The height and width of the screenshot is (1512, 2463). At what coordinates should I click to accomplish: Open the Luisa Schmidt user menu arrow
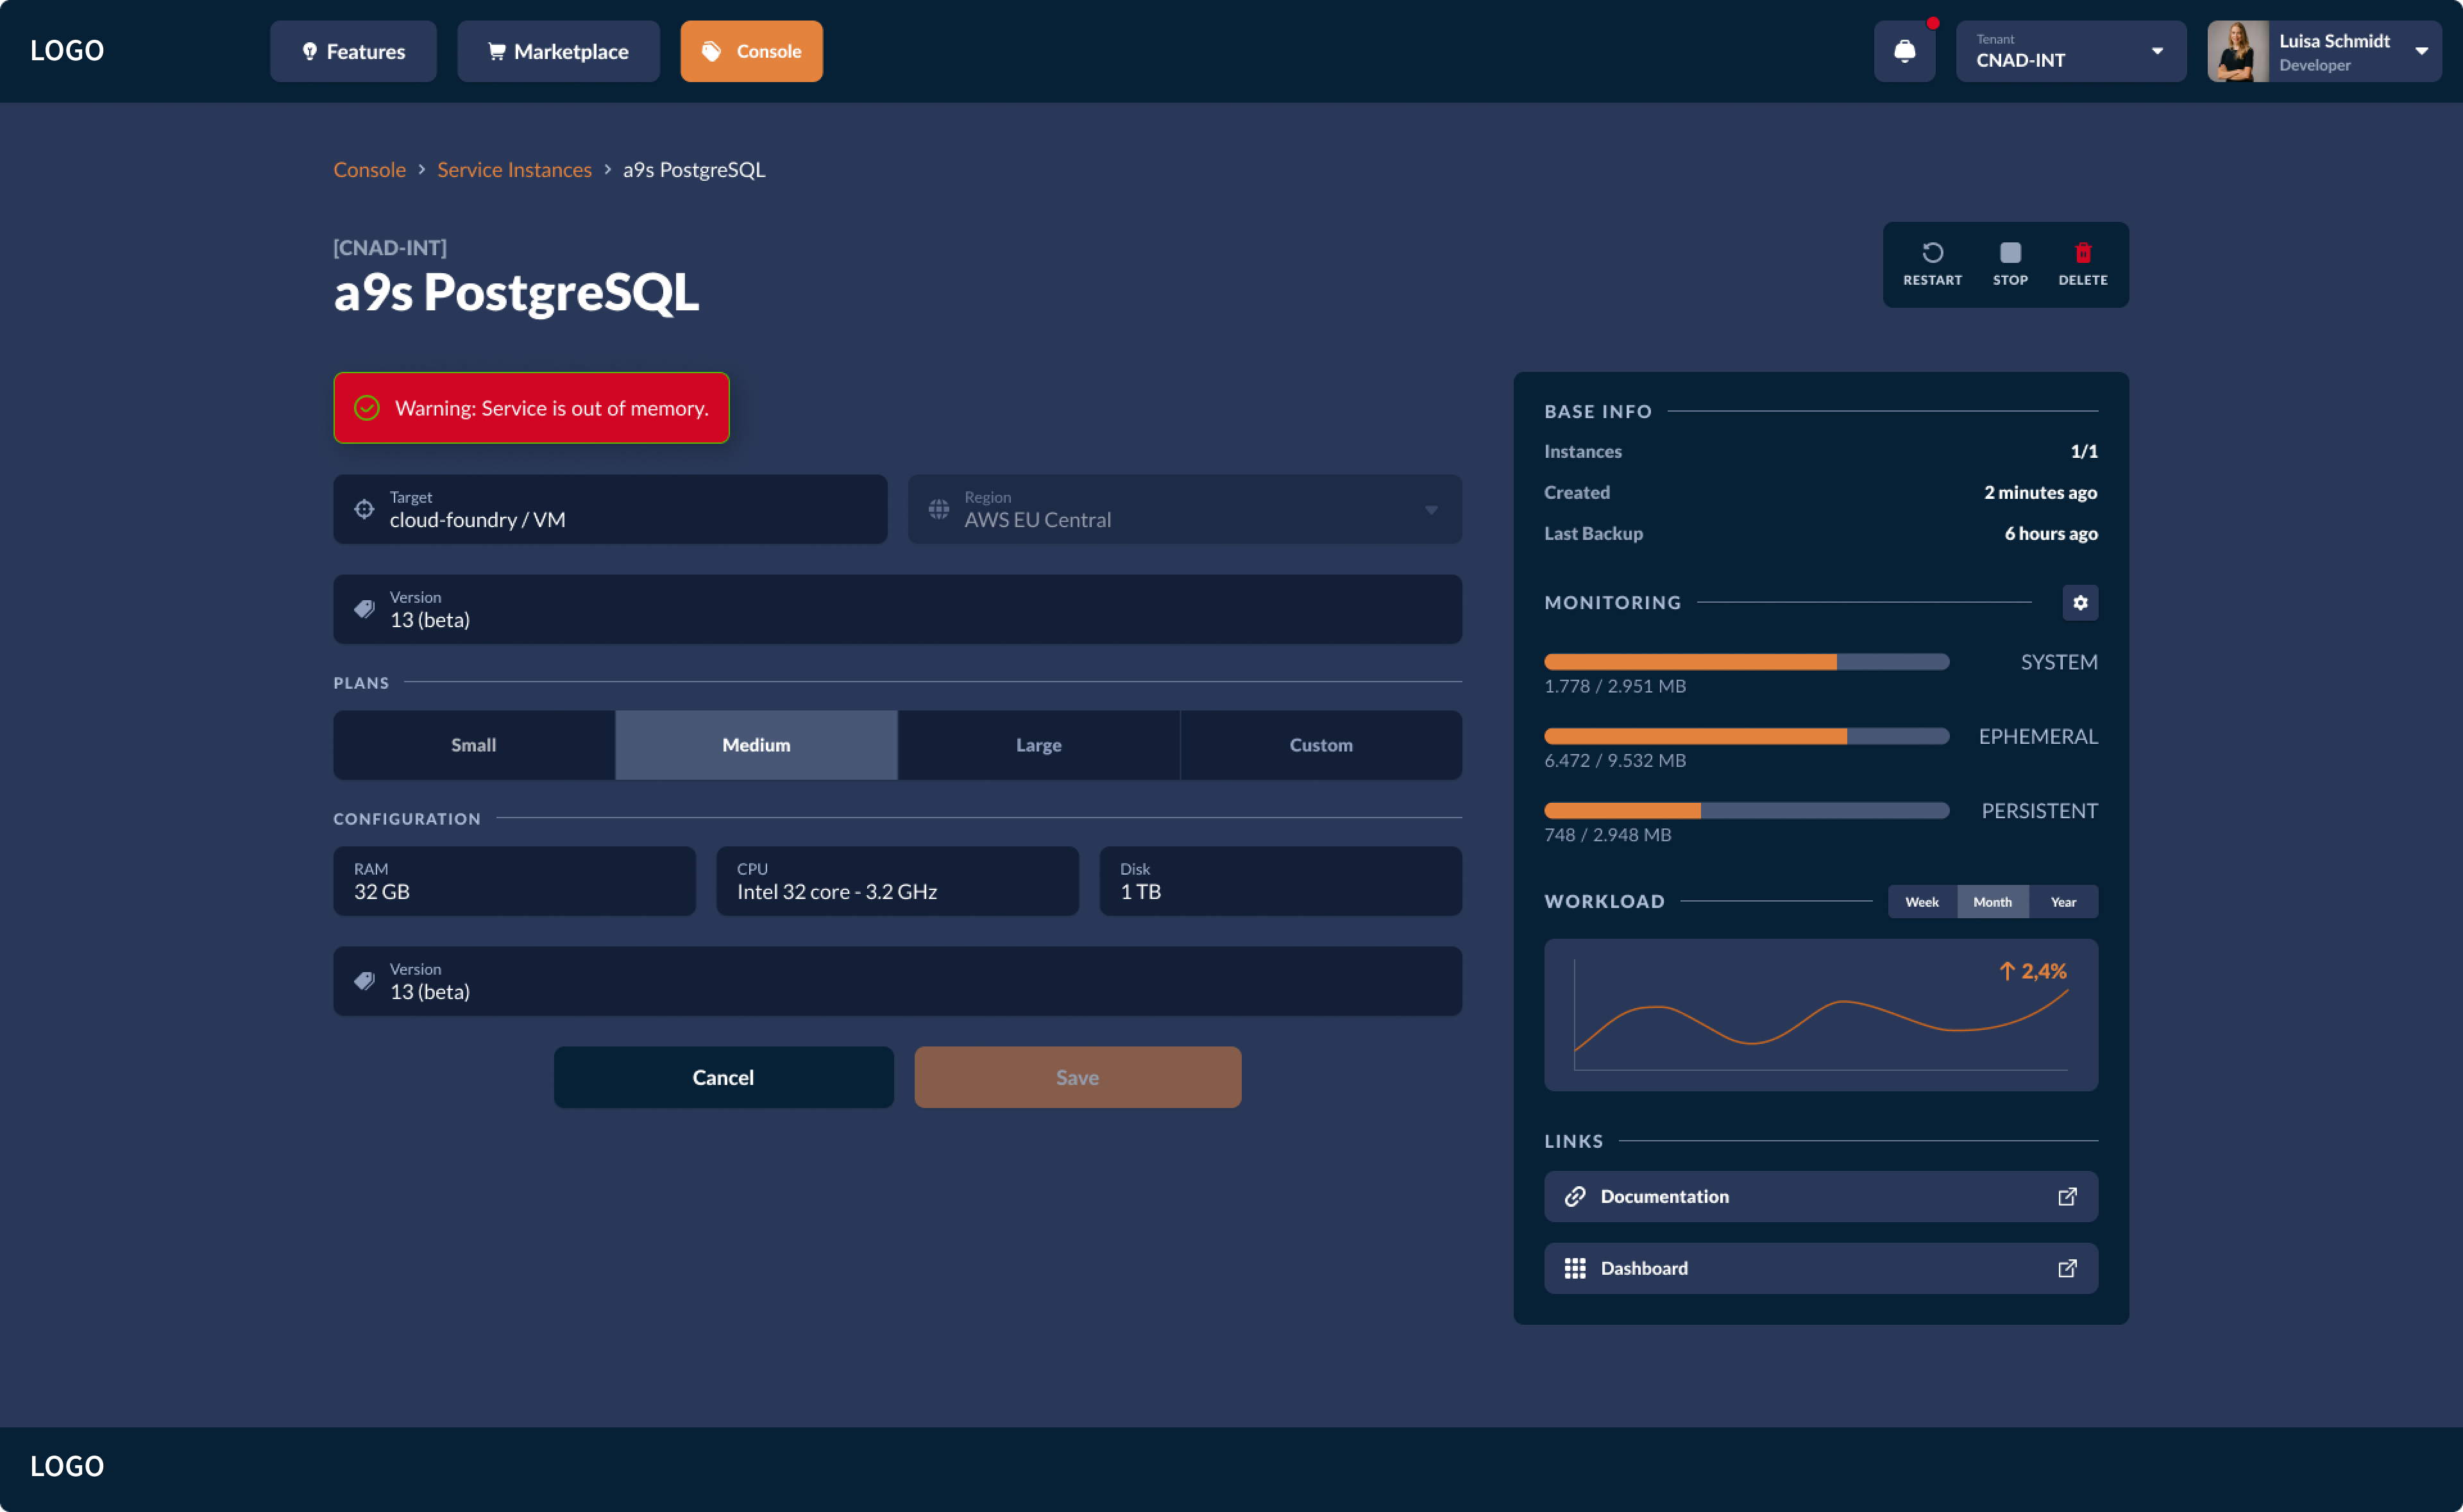[2421, 51]
